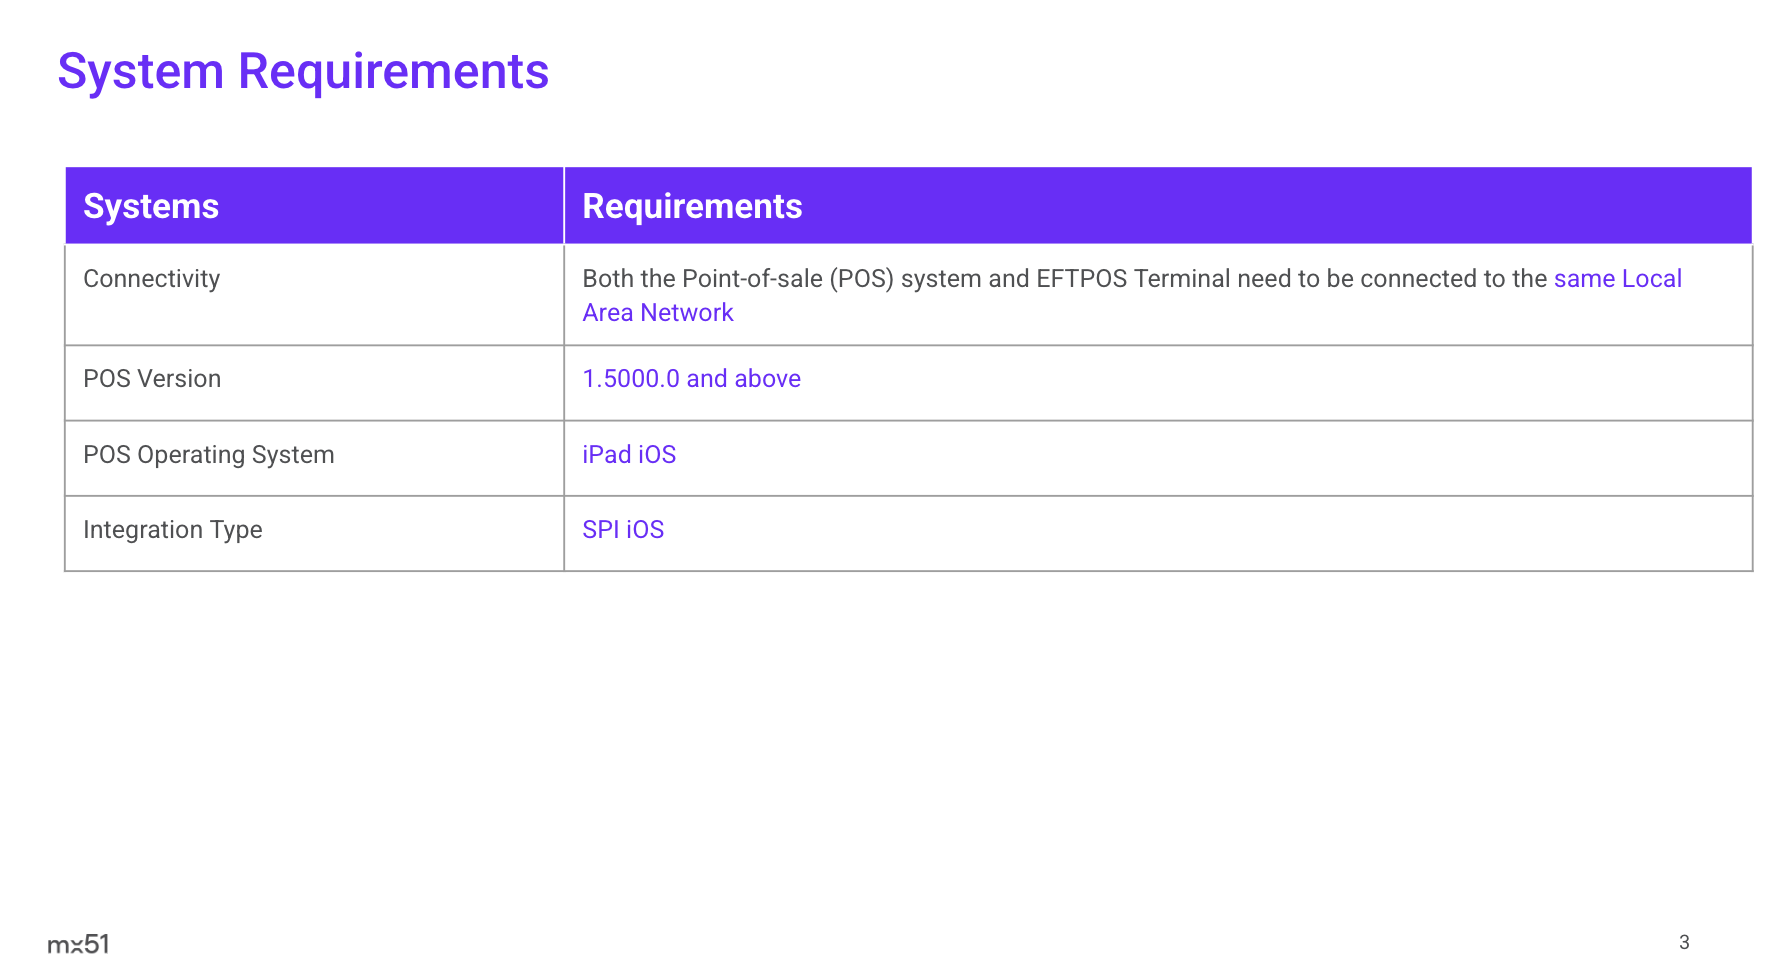The height and width of the screenshot is (978, 1770).
Task: Click the purple 'same Local' text
Action: click(1617, 279)
